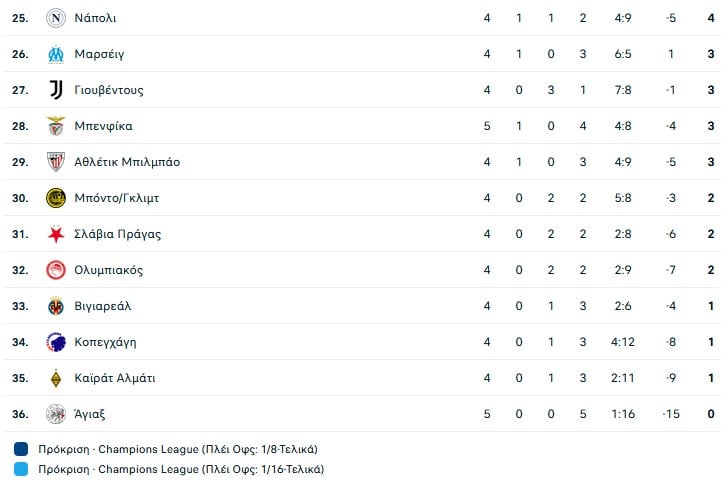Click the Benfica club crest

tap(56, 126)
